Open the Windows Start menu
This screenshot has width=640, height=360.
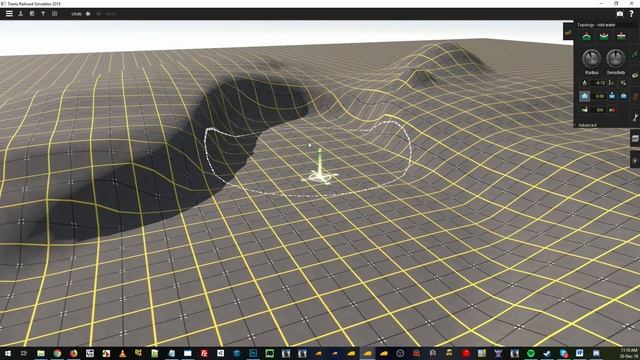click(x=8, y=353)
